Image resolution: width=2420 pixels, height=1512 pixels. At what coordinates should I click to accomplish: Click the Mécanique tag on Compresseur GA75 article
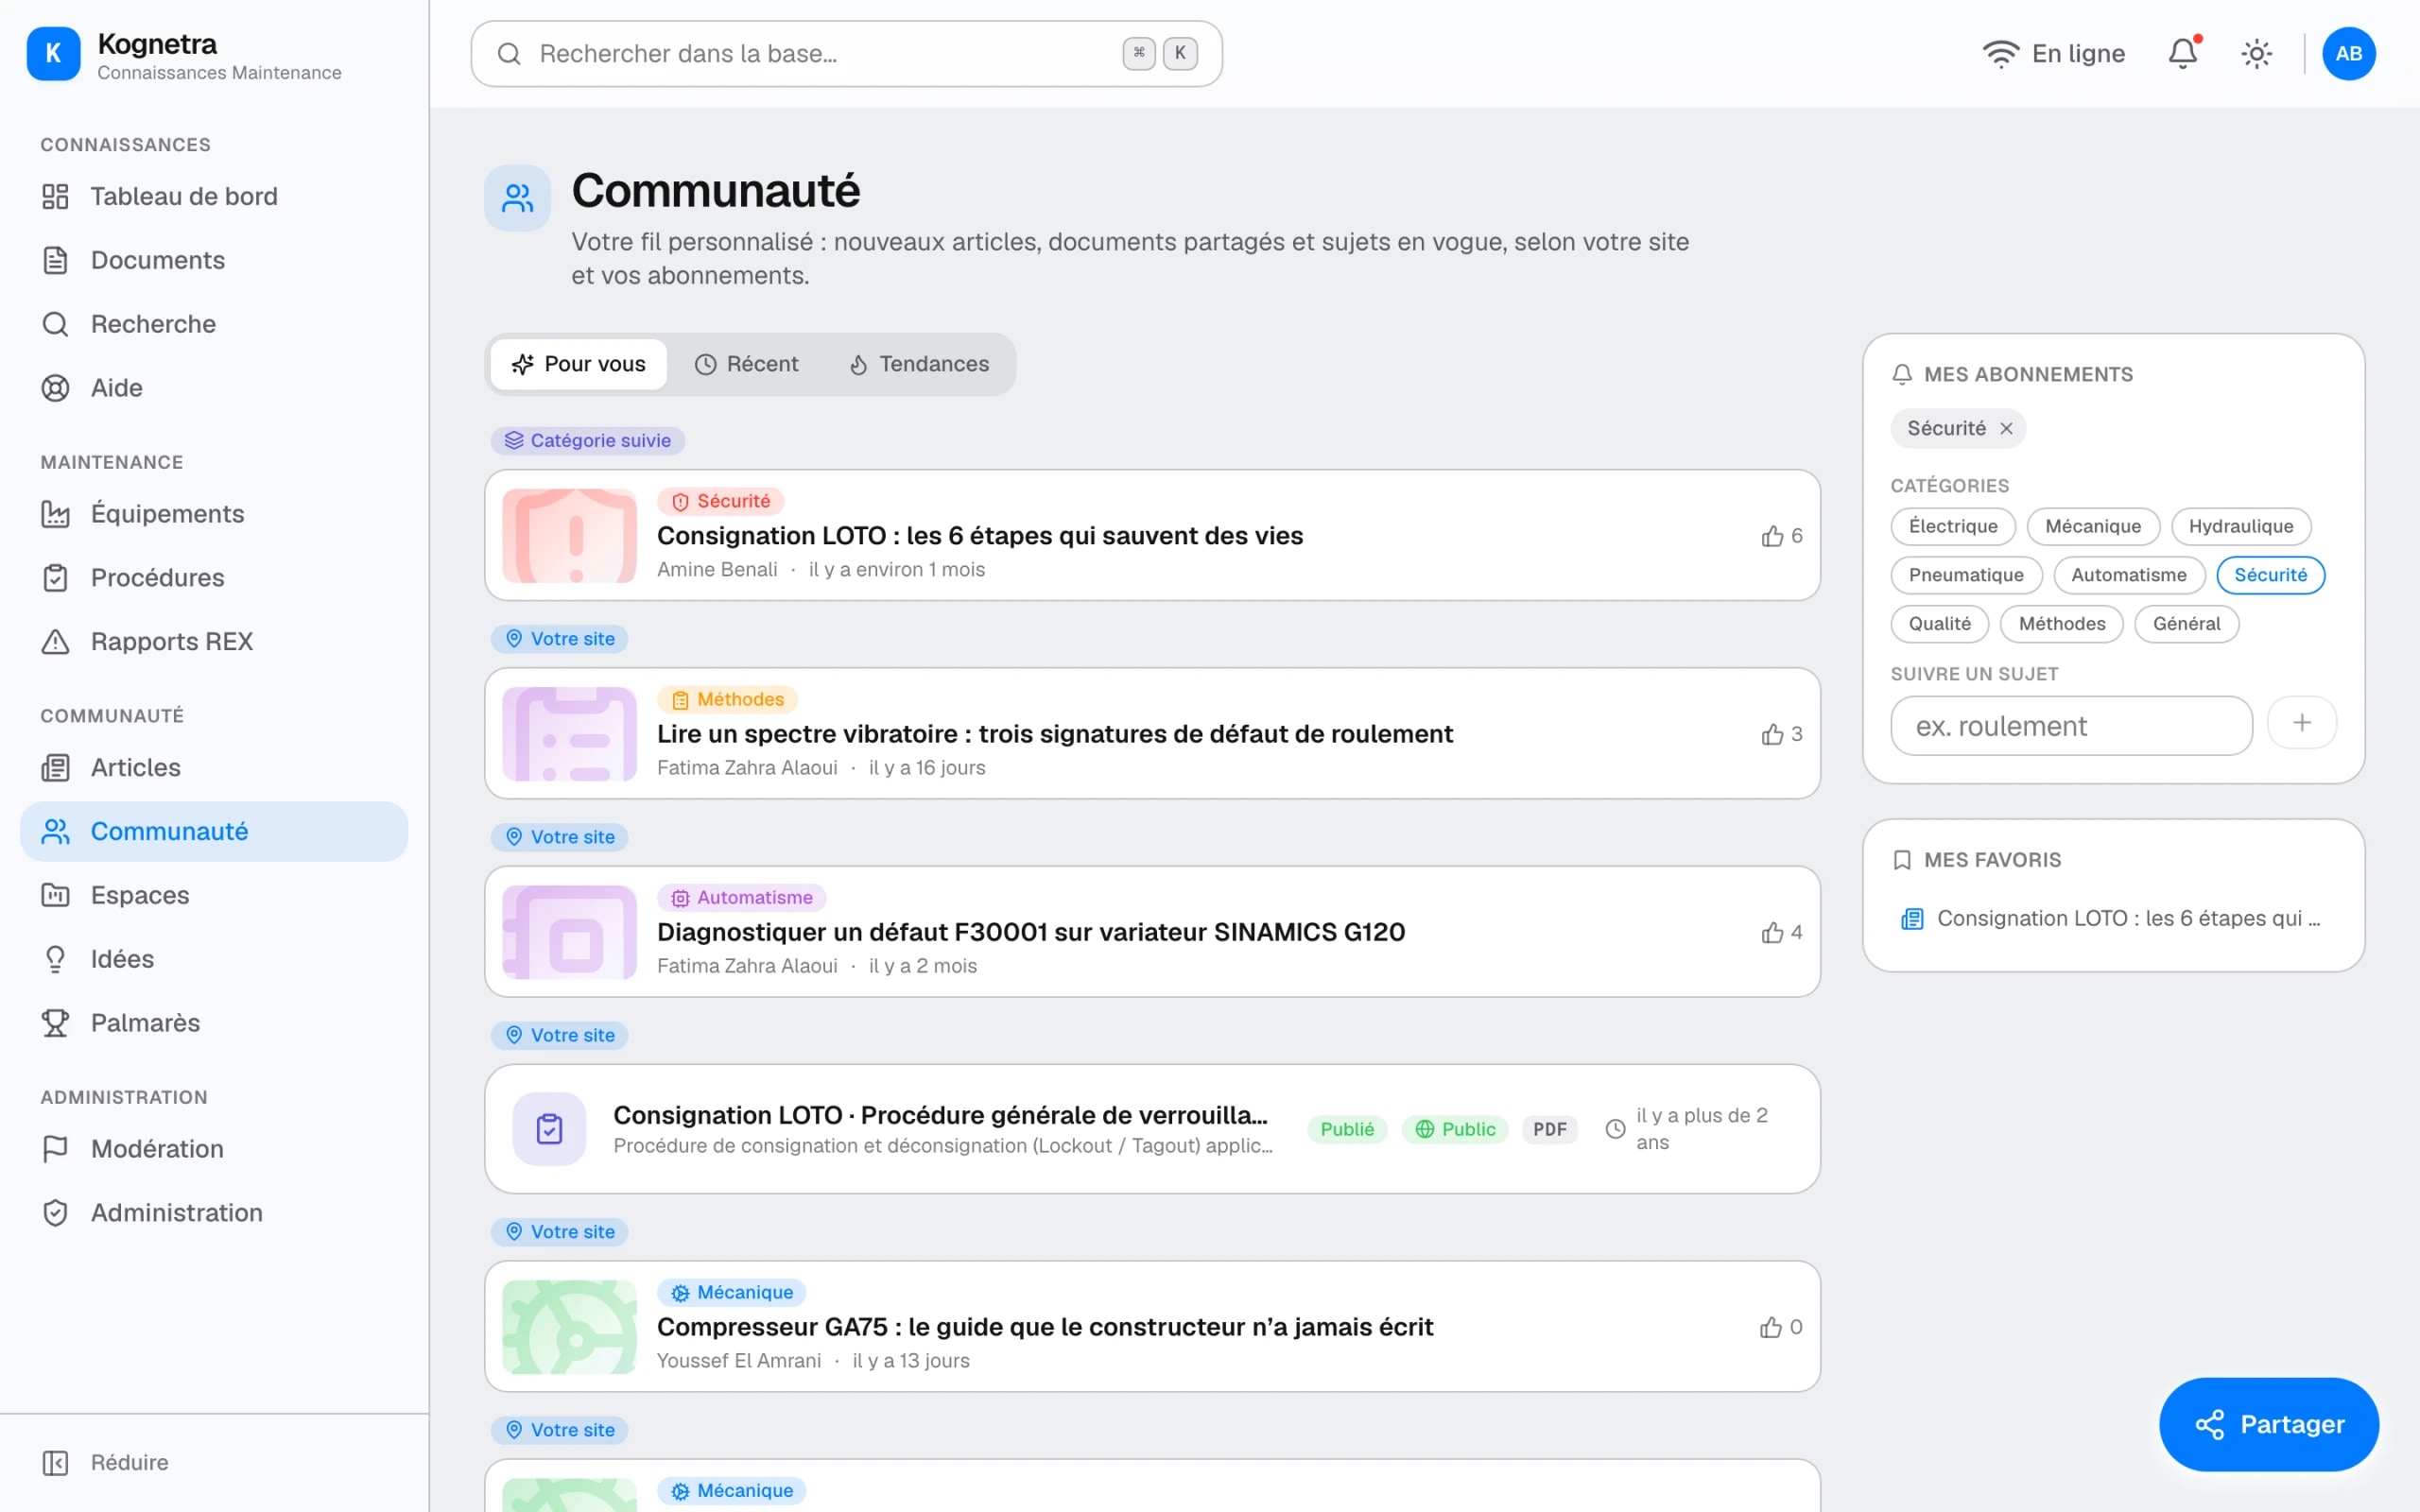[732, 1293]
